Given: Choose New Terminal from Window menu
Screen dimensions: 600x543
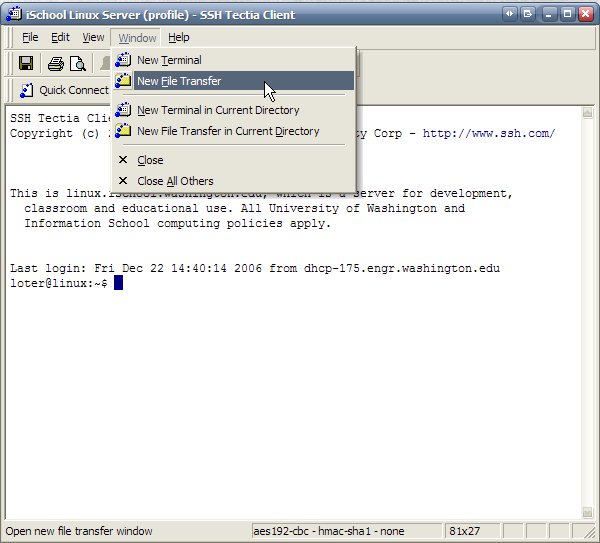Looking at the screenshot, I should 233,60.
